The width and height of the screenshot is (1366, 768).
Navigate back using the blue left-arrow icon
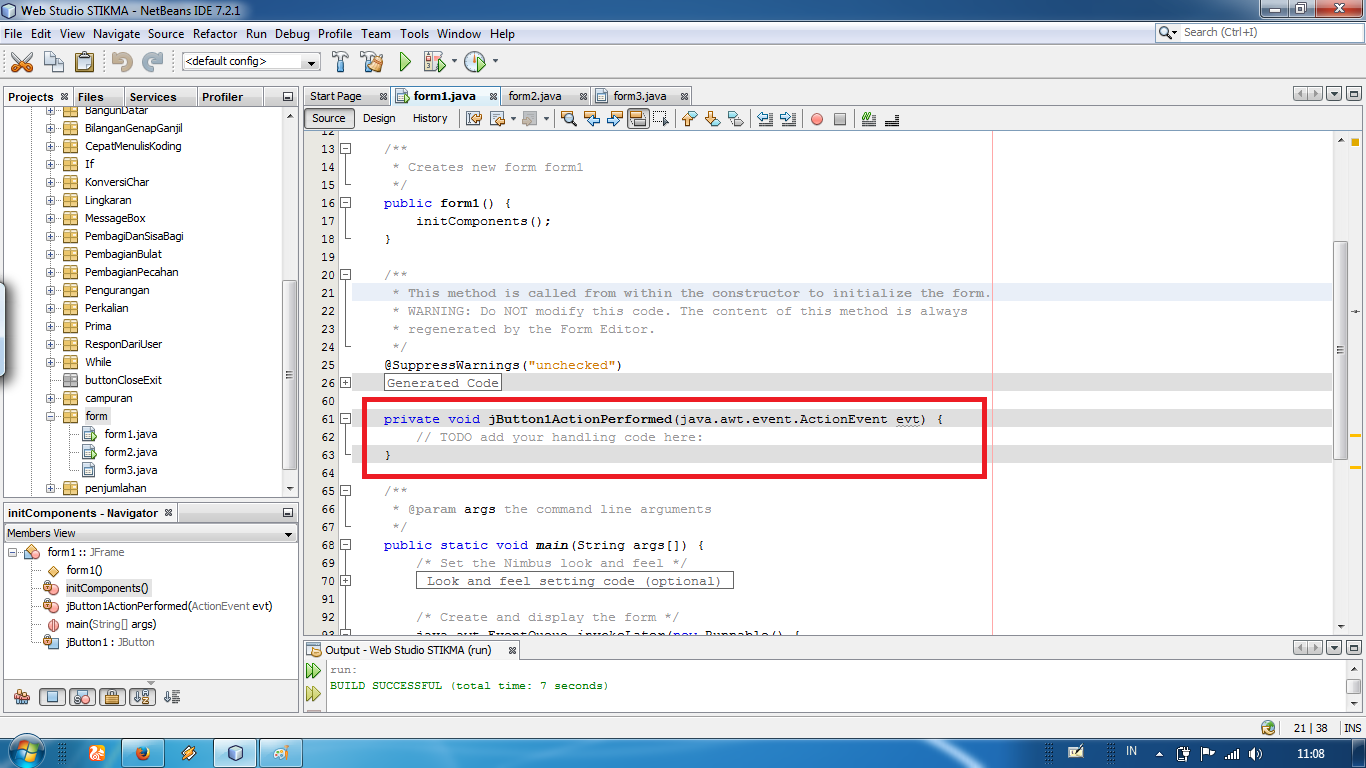tap(592, 118)
